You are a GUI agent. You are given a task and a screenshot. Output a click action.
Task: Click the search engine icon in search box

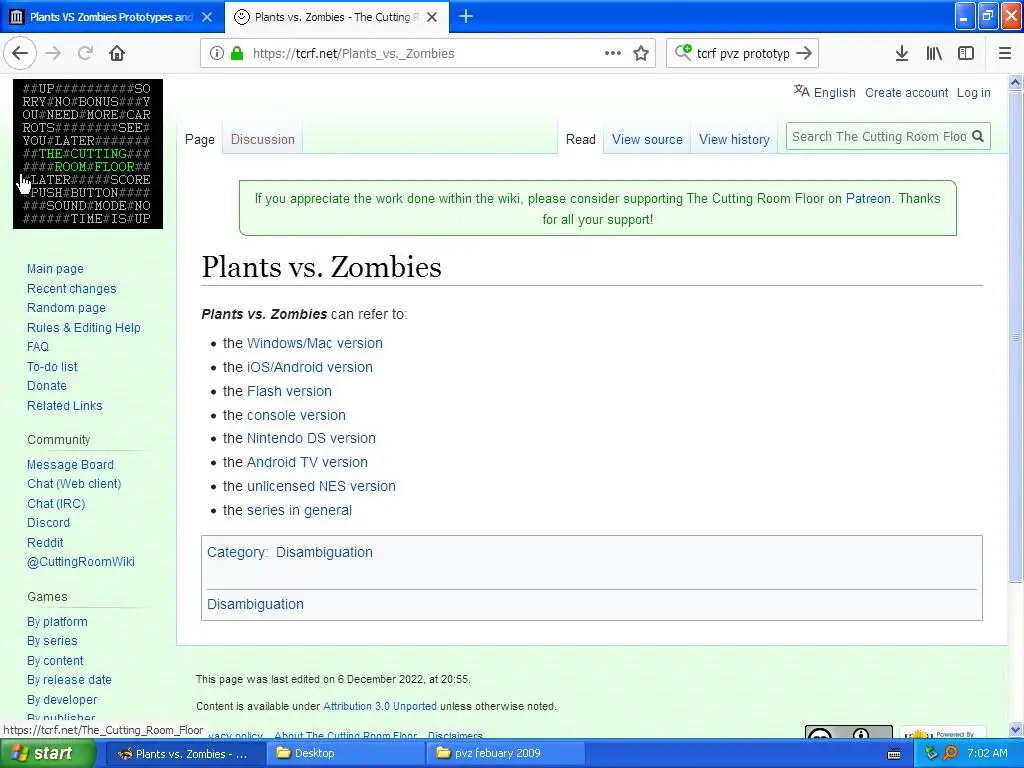coord(683,52)
